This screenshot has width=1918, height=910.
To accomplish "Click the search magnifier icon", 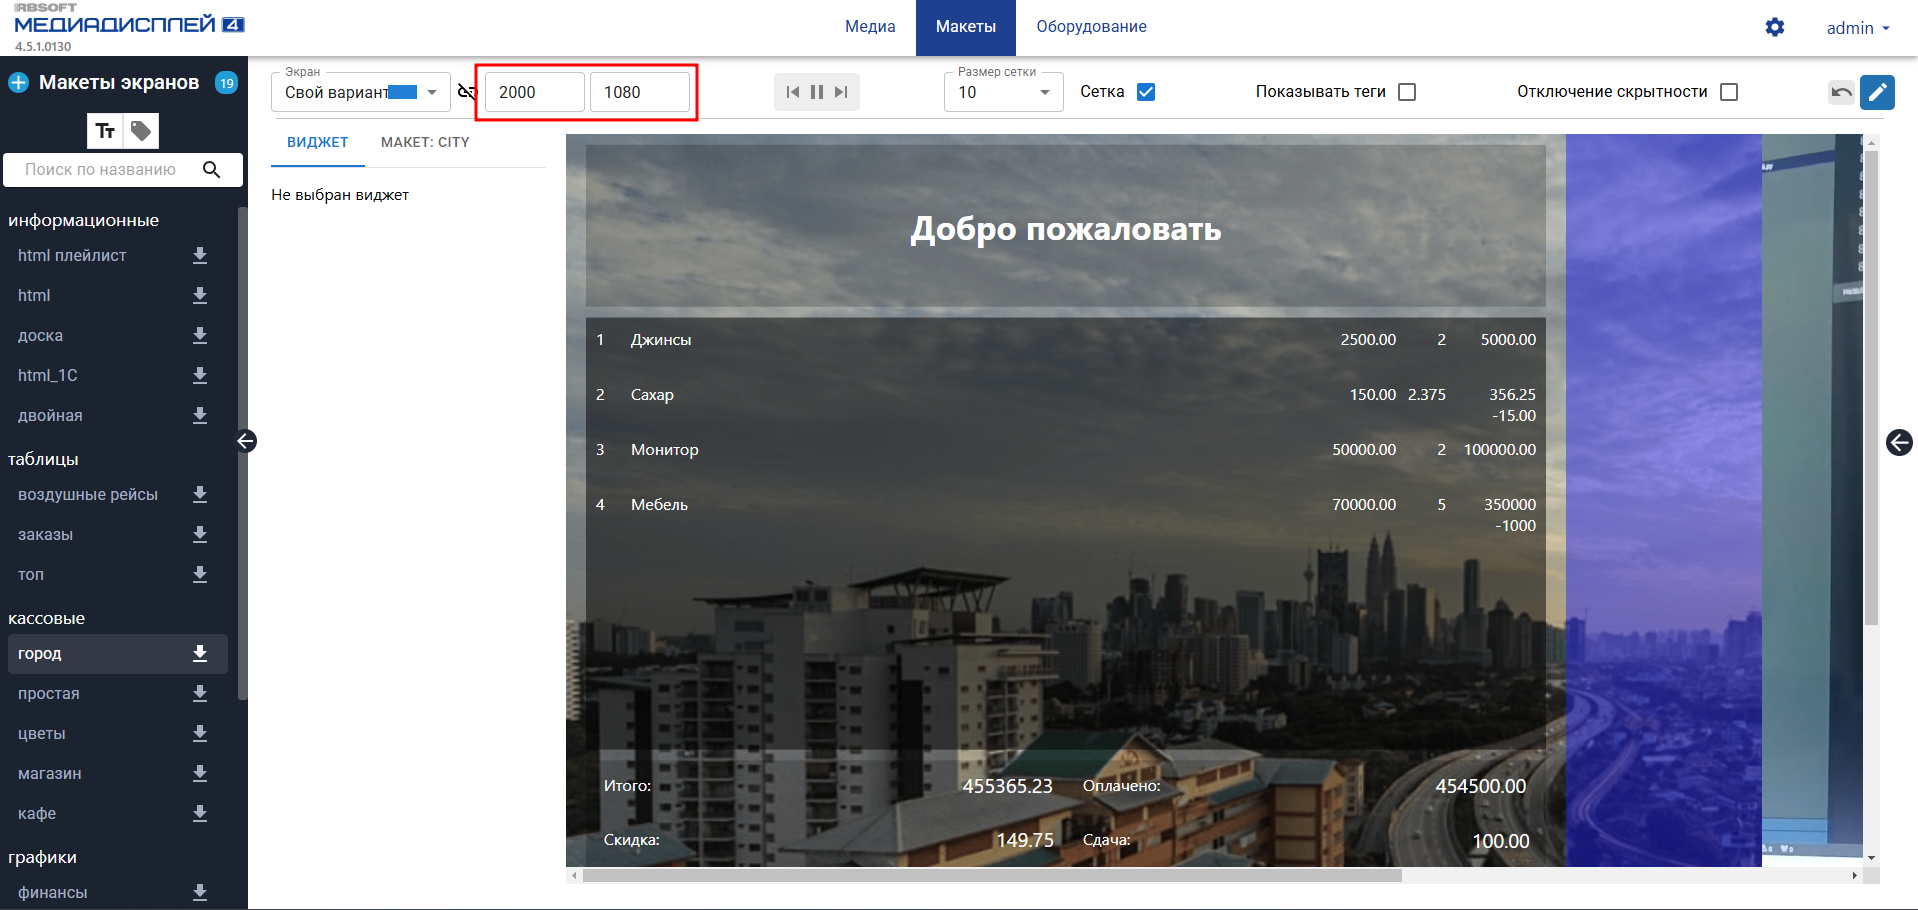I will tap(211, 169).
